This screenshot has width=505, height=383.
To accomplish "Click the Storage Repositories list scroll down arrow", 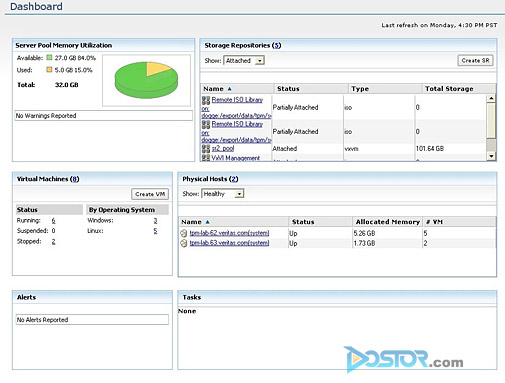I will pyautogui.click(x=491, y=156).
